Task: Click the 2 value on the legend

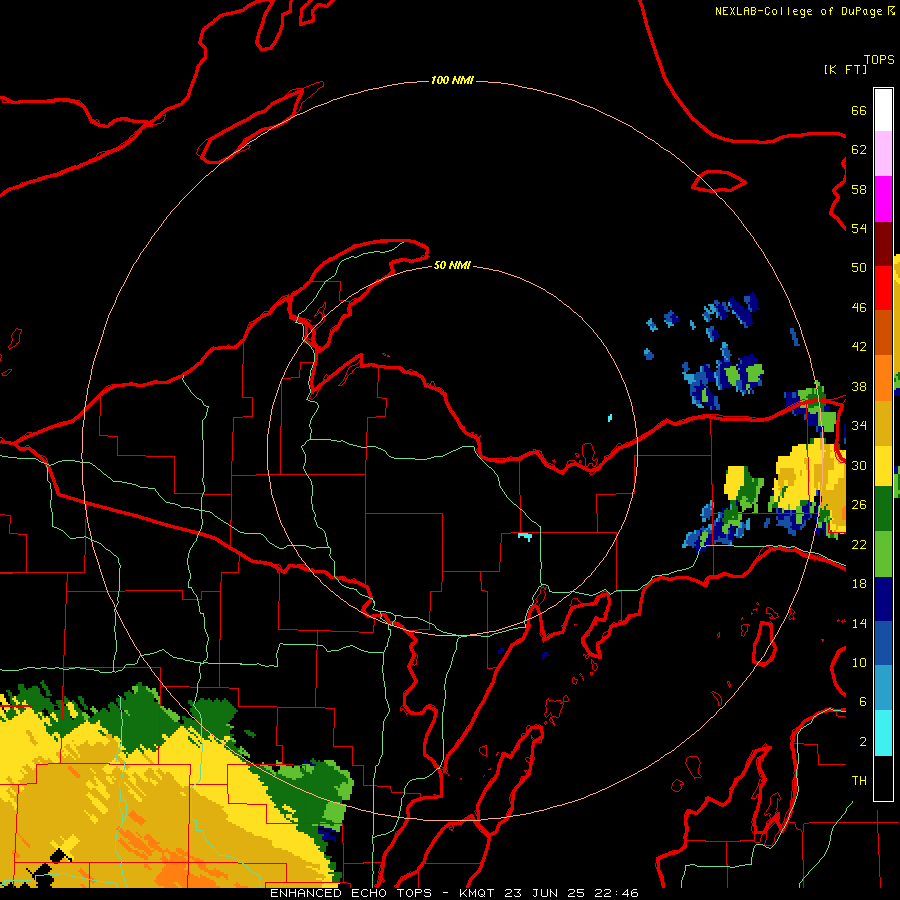Action: point(863,742)
